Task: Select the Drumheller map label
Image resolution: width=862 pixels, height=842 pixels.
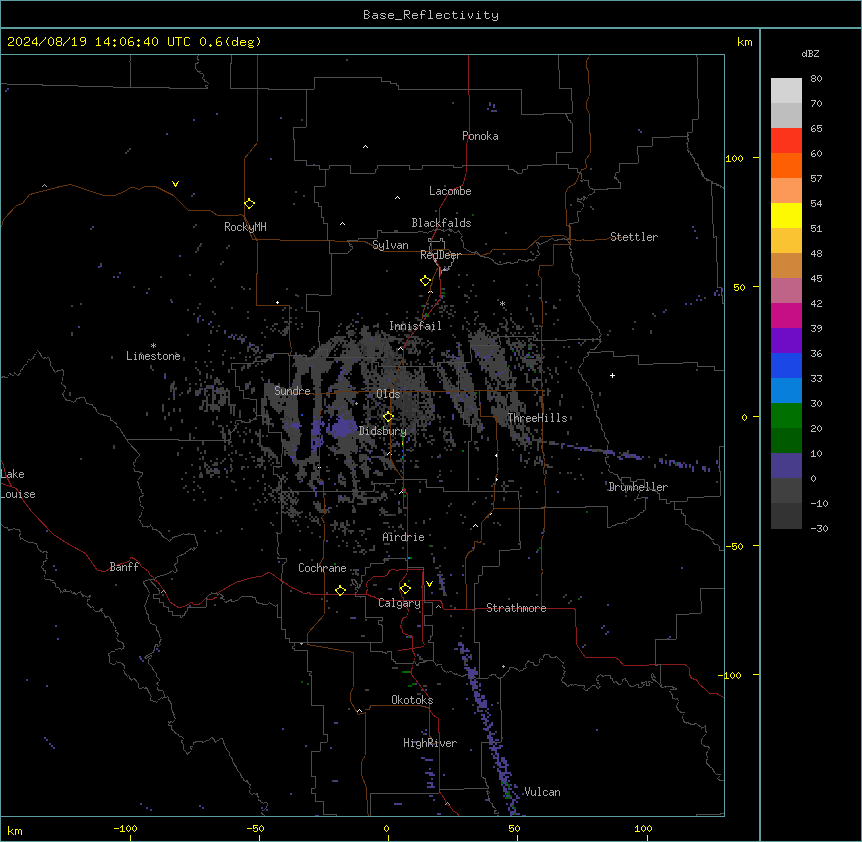Action: 638,487
